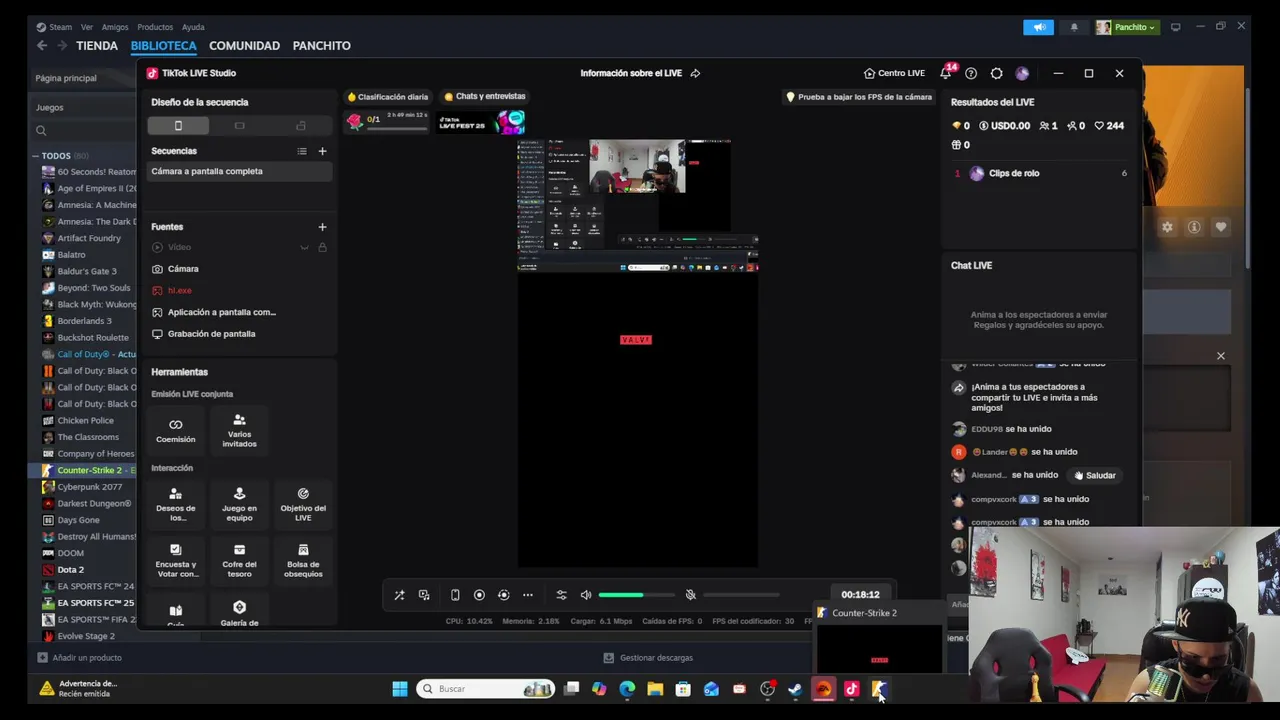Open the Cofre del tesoro tool
The width and height of the screenshot is (1280, 720).
239,561
